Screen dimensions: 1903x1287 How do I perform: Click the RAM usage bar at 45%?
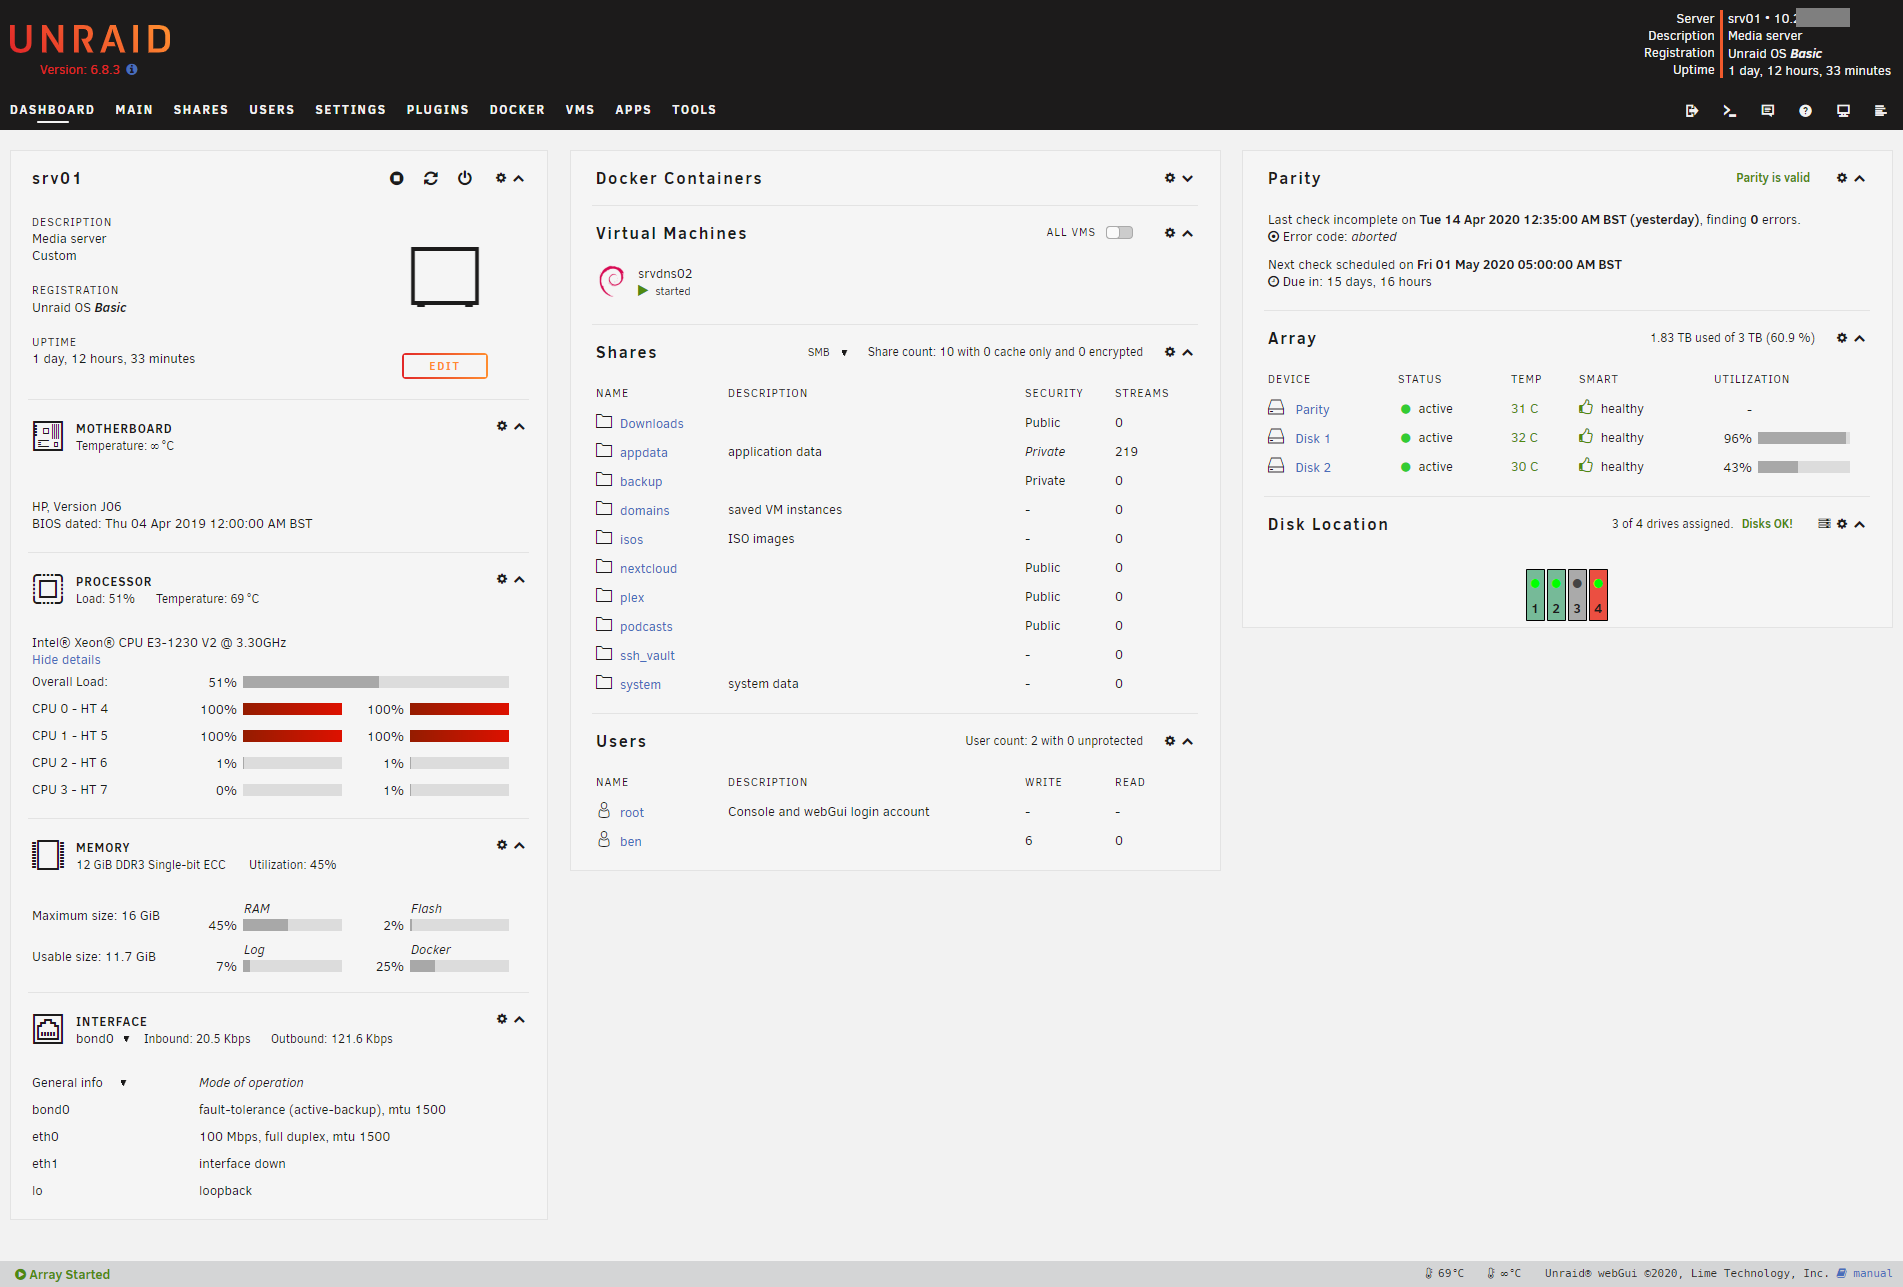coord(292,925)
